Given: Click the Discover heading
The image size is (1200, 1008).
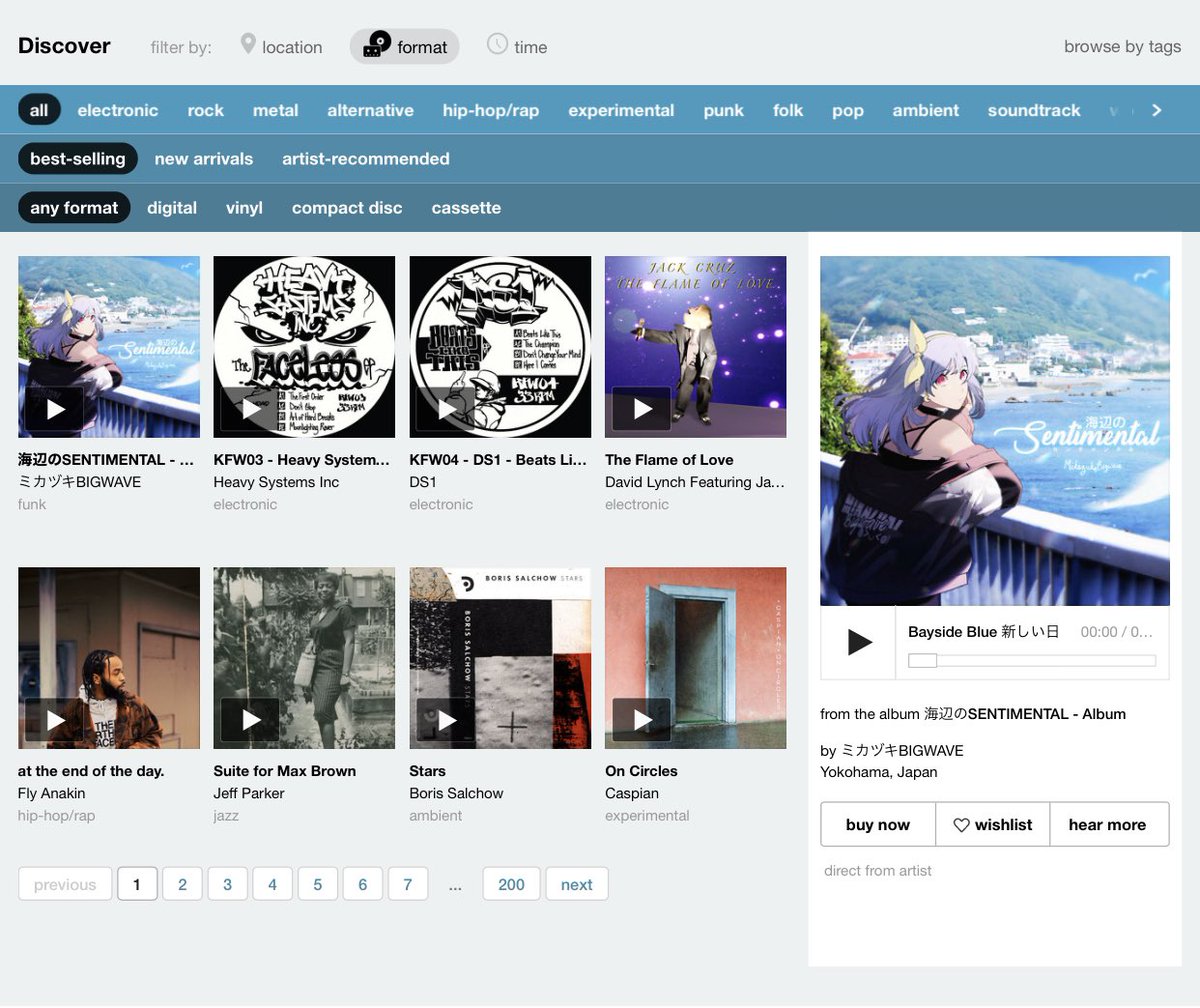Looking at the screenshot, I should (64, 45).
